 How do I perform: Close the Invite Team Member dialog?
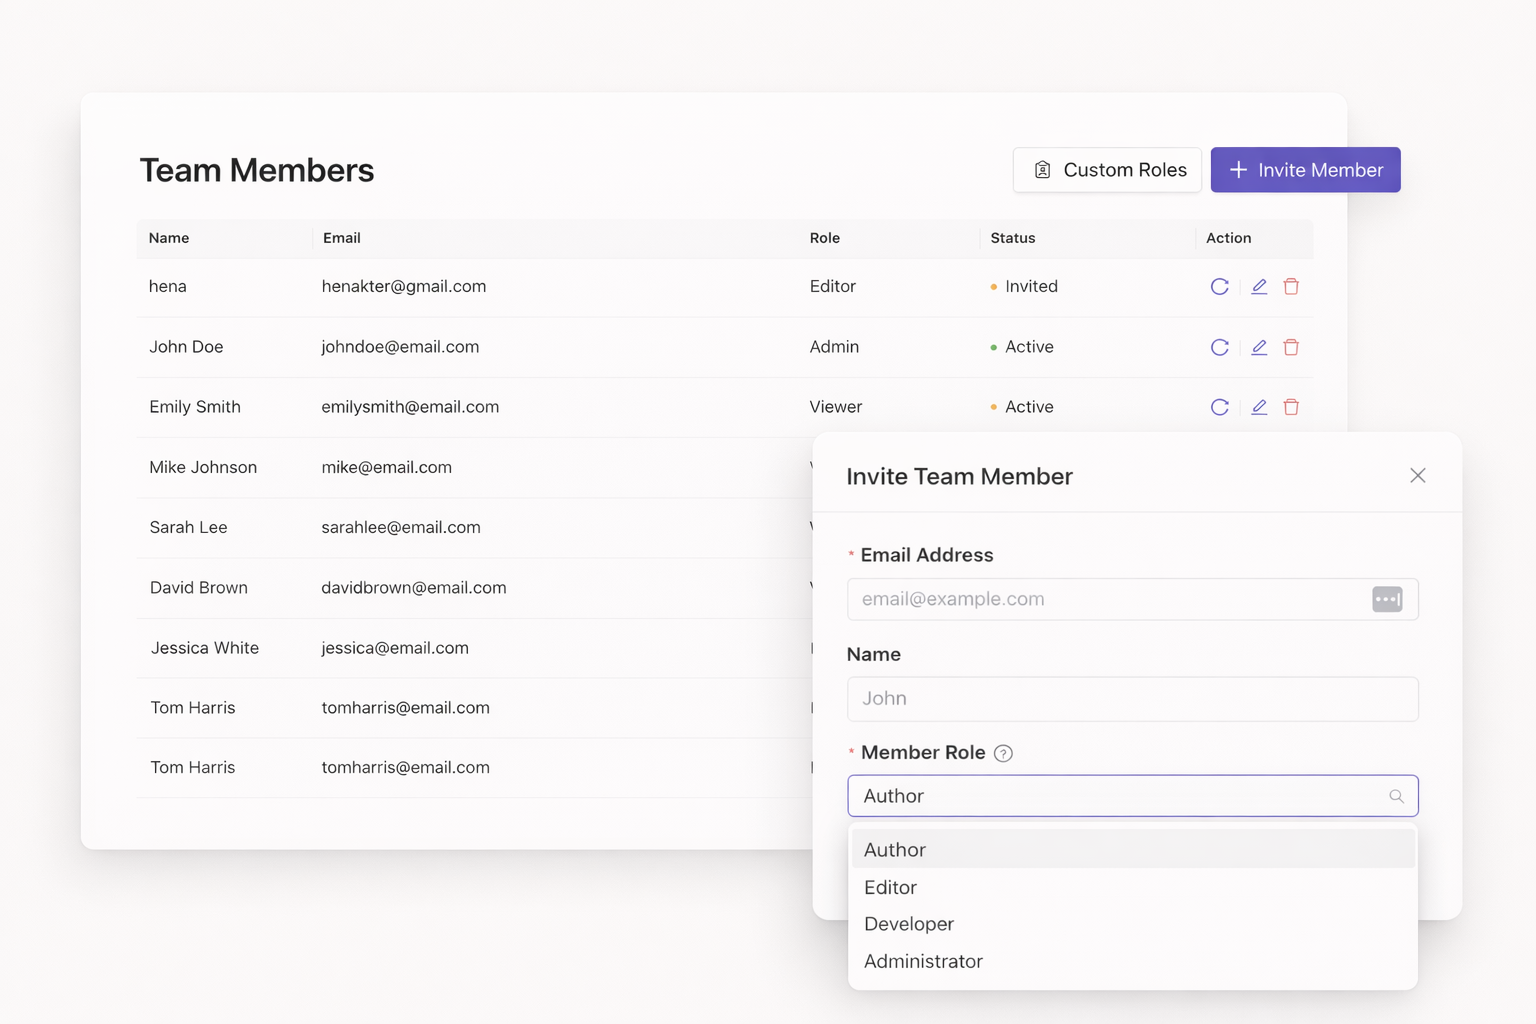[1417, 476]
